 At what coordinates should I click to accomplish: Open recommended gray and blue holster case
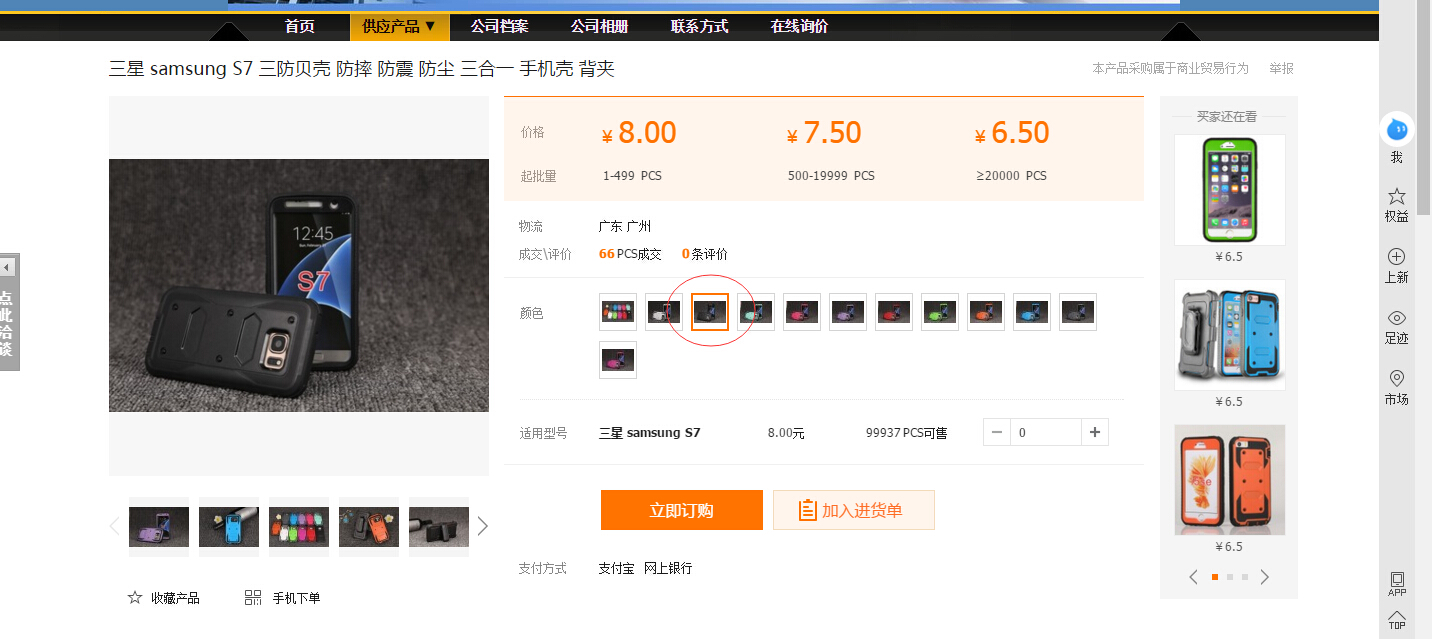1229,335
